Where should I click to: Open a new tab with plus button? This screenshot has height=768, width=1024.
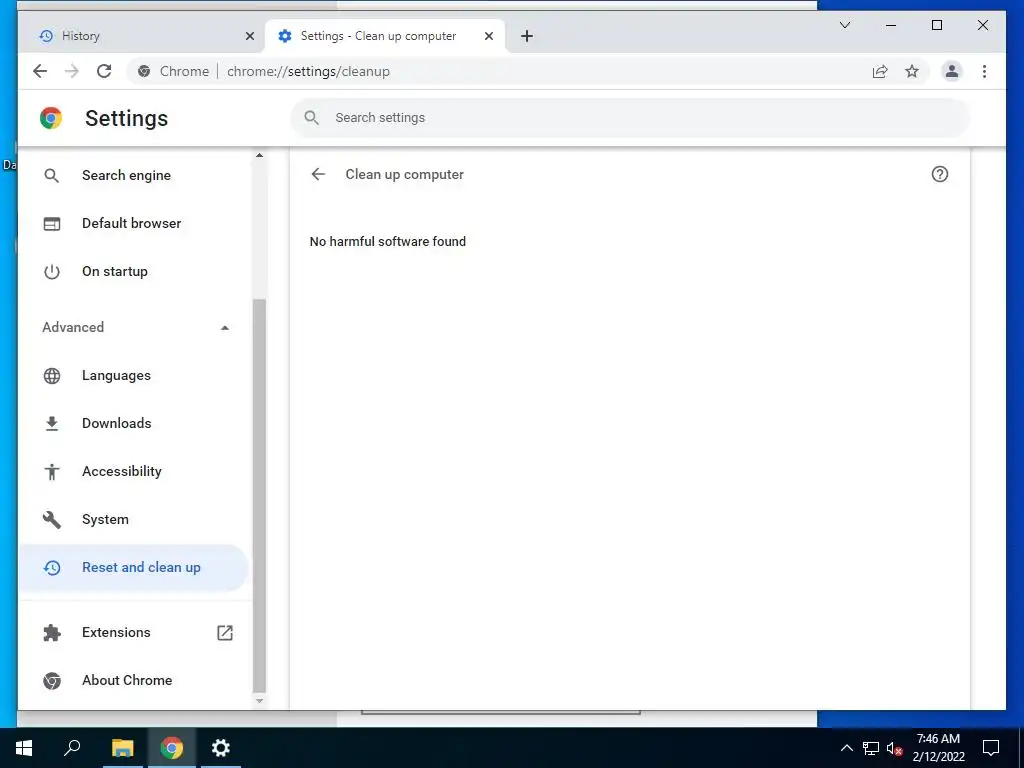[x=527, y=36]
